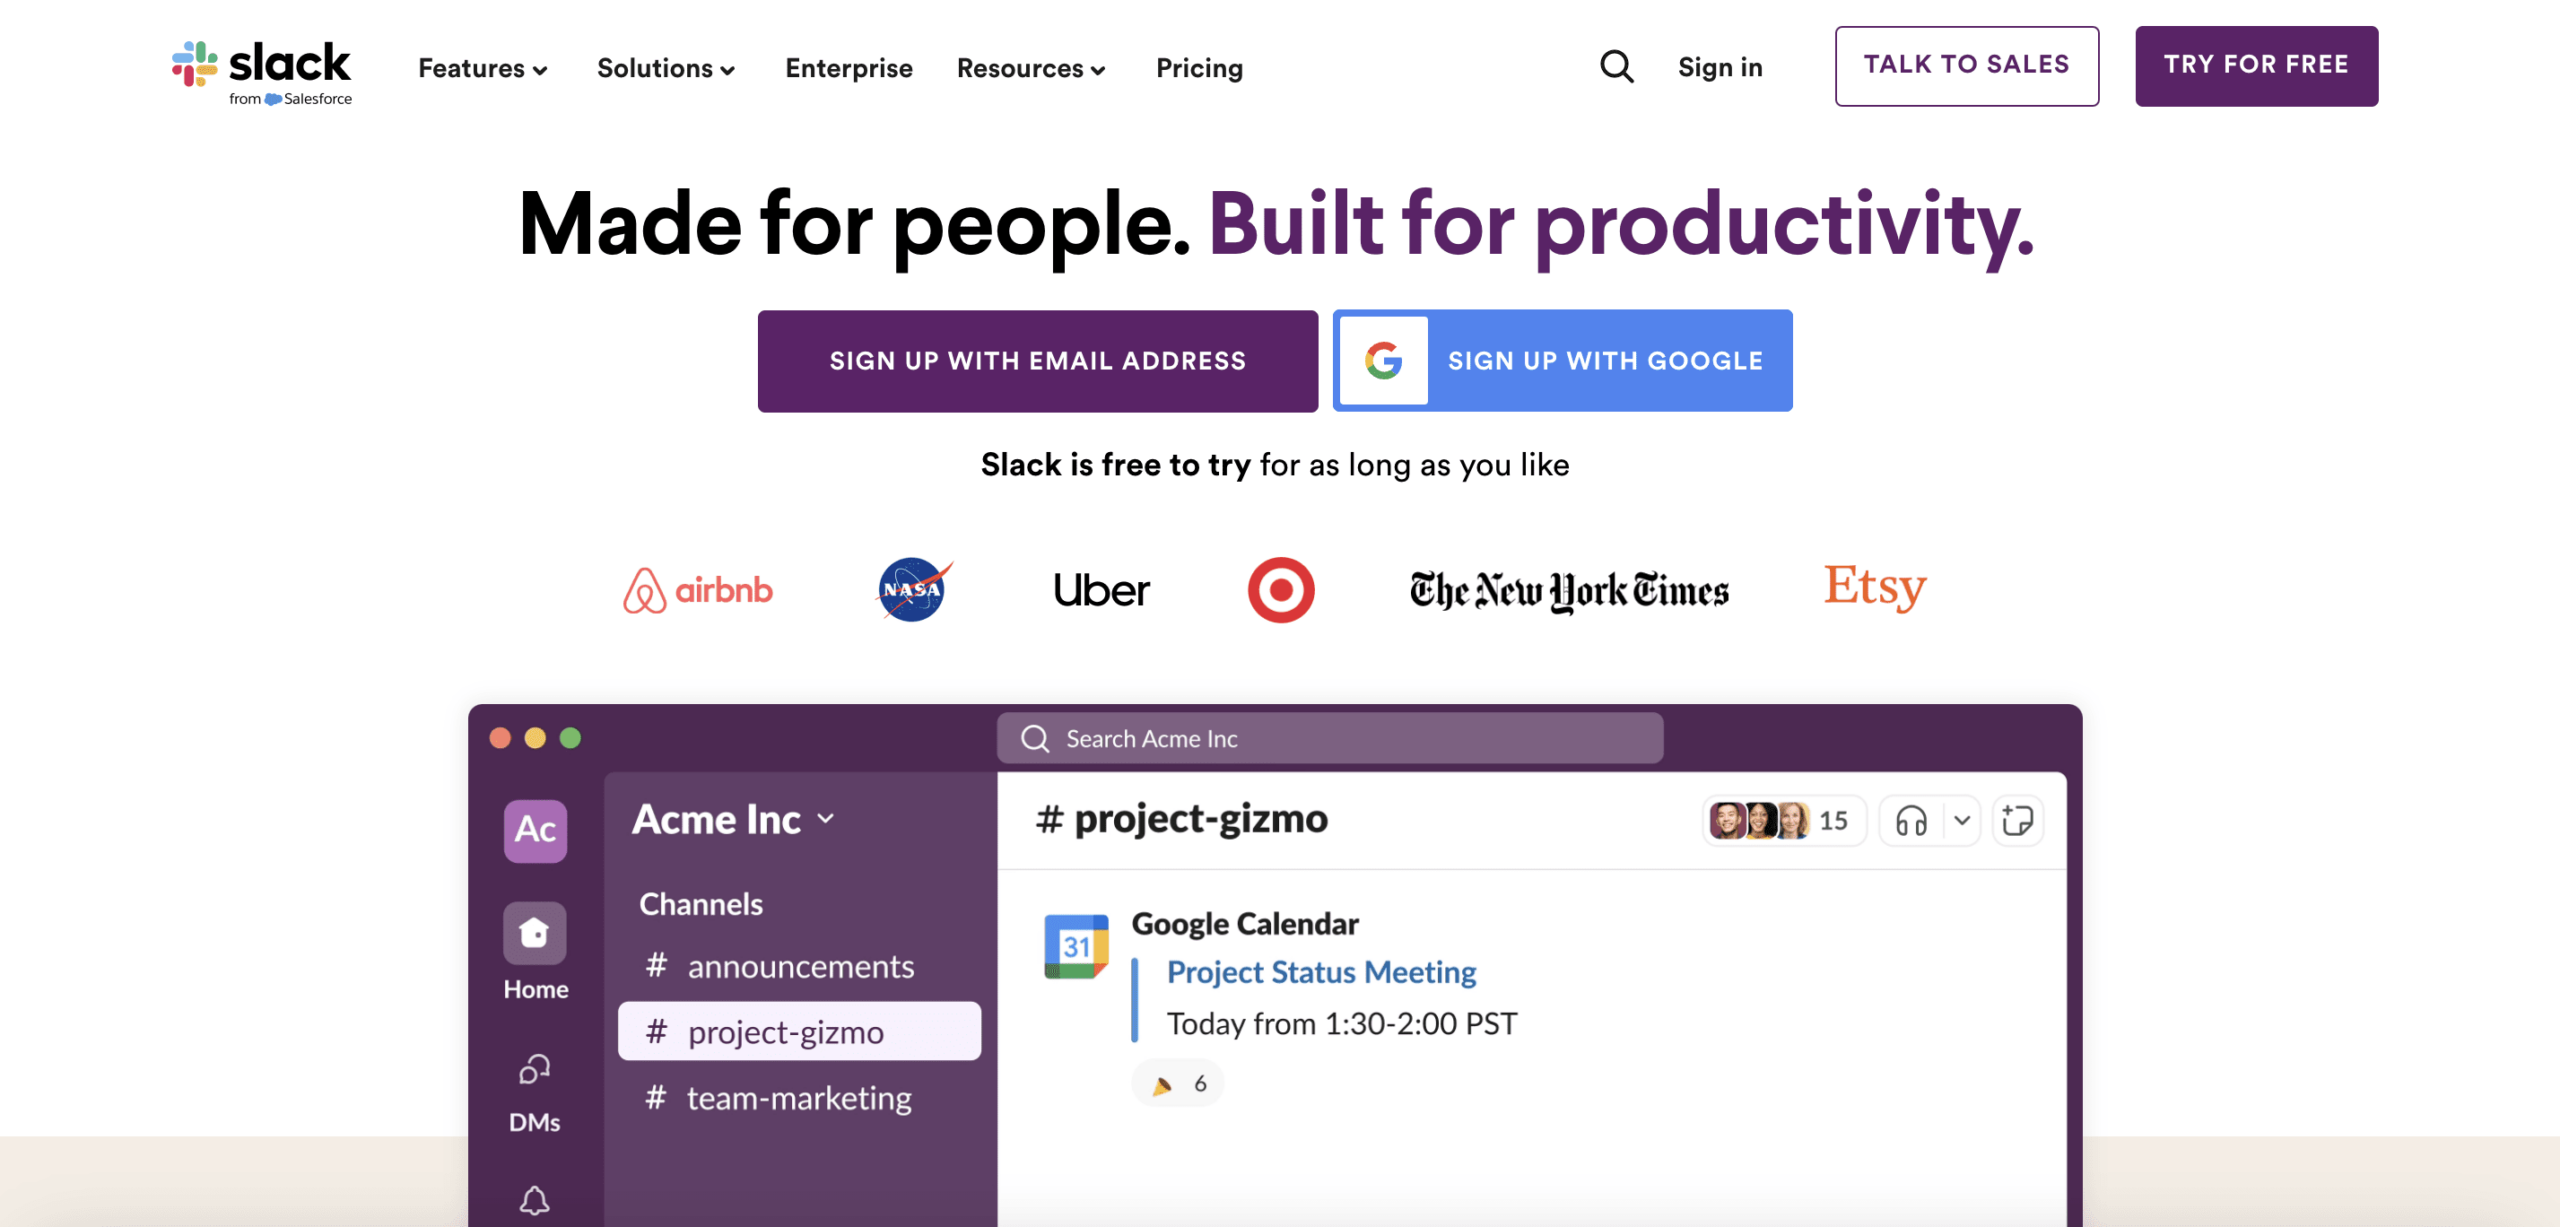This screenshot has width=2560, height=1227.
Task: Click the search icon in top navbar
Action: pyautogui.click(x=1615, y=65)
